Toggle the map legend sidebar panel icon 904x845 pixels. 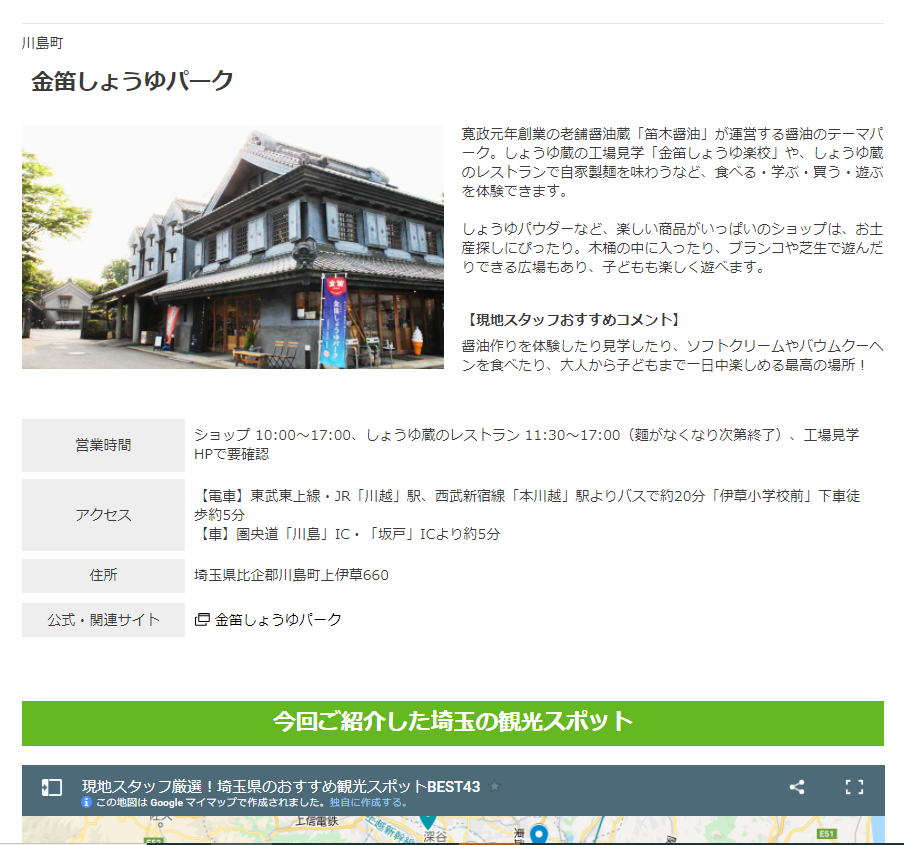[52, 788]
